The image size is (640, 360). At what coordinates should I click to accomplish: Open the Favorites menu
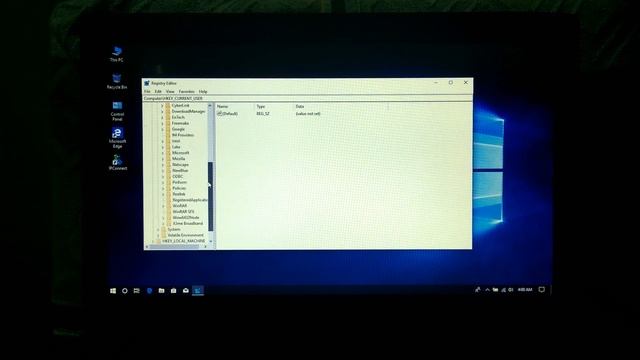[187, 91]
